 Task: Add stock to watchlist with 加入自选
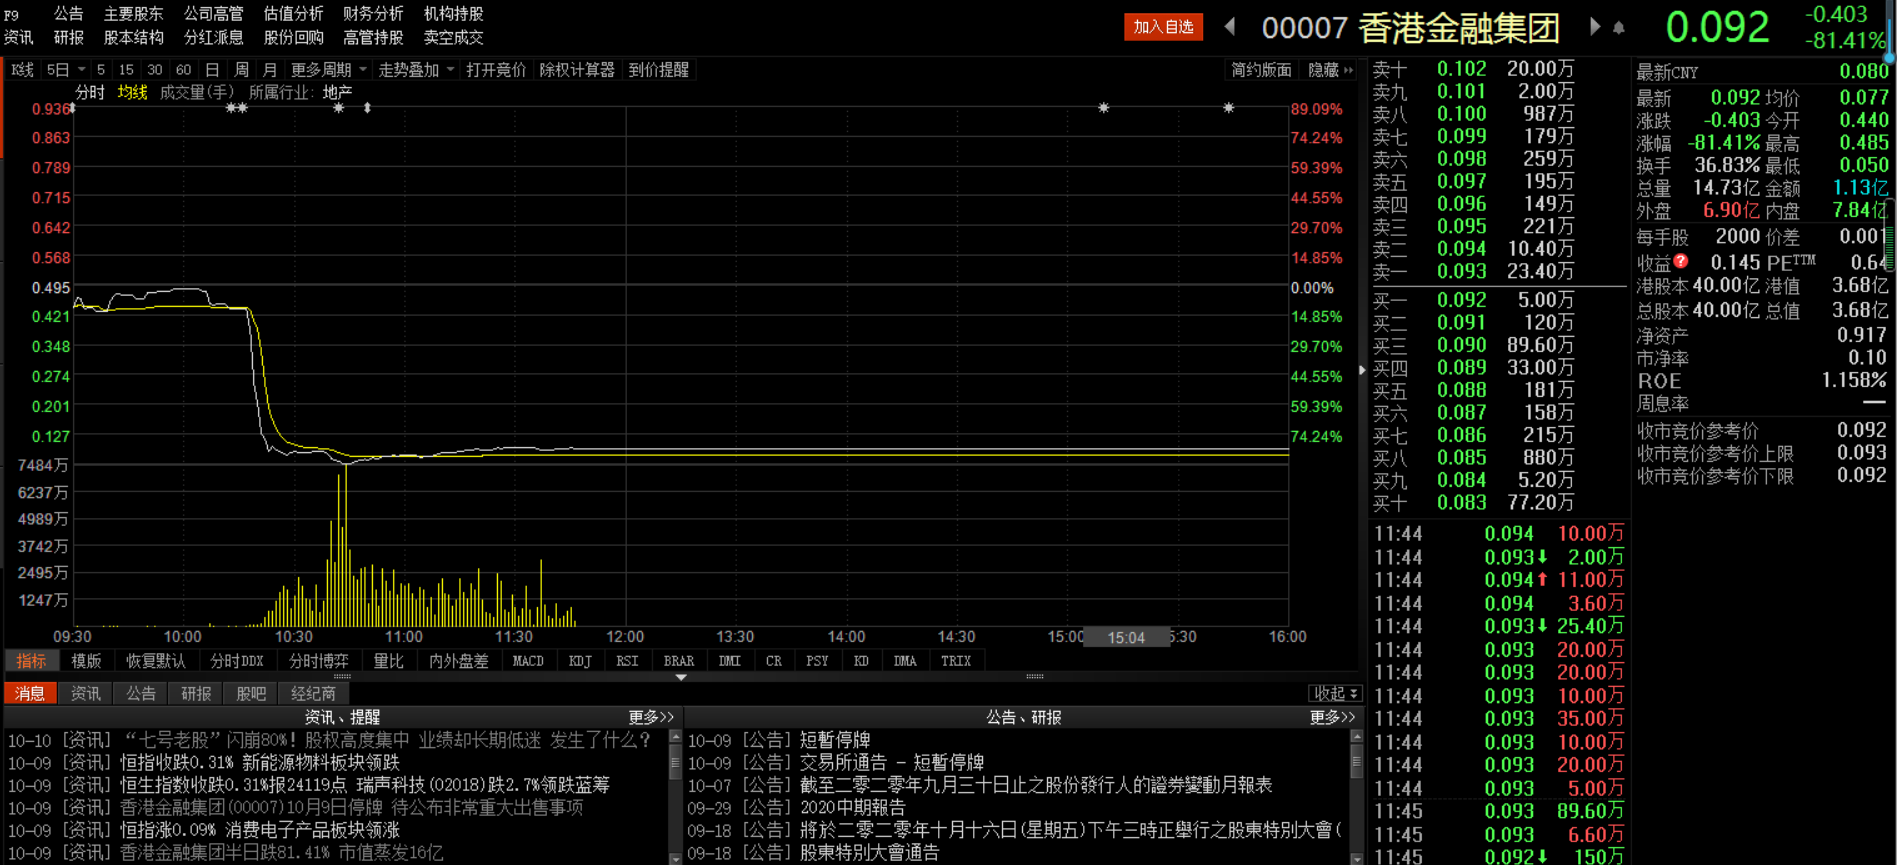(x=1163, y=27)
